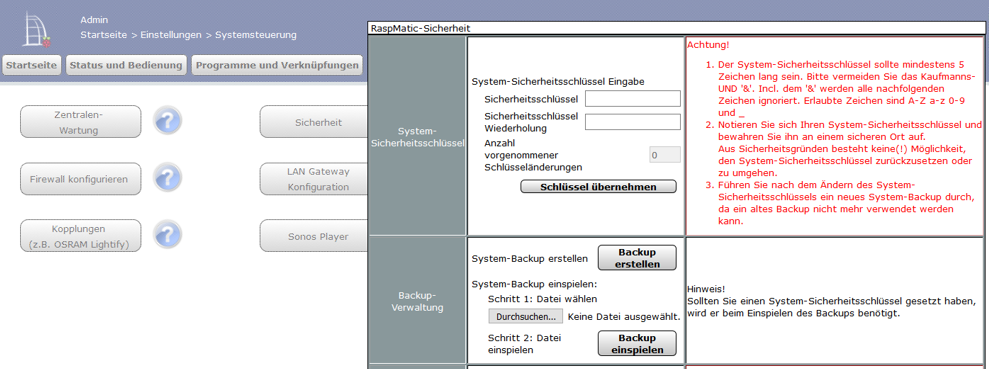Go to Startseite tab
Image resolution: width=989 pixels, height=369 pixels.
pos(32,65)
